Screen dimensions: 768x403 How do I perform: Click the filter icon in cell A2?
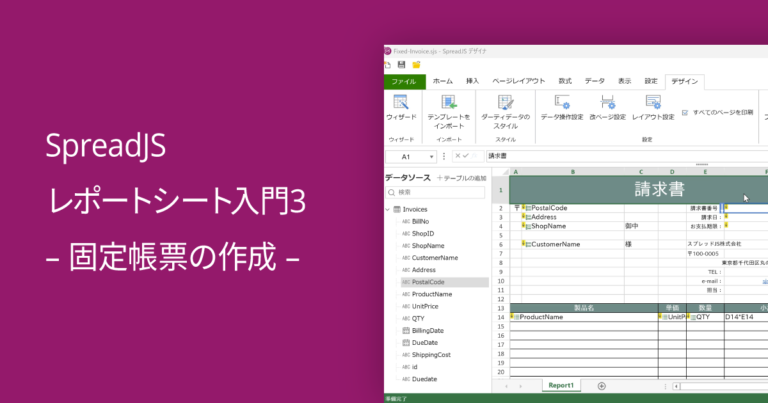516,208
